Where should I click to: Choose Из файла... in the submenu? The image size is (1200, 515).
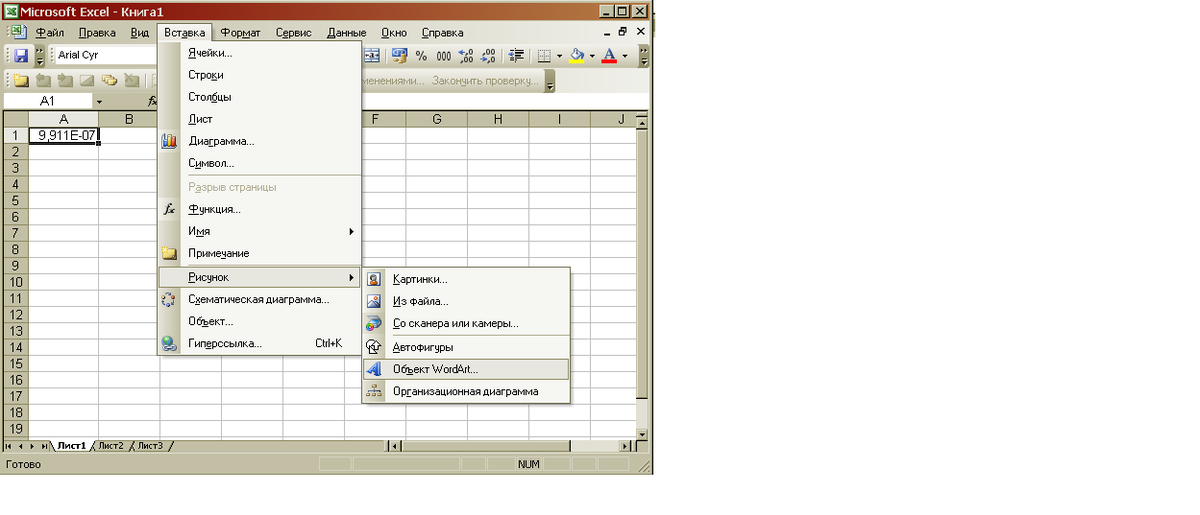point(465,301)
